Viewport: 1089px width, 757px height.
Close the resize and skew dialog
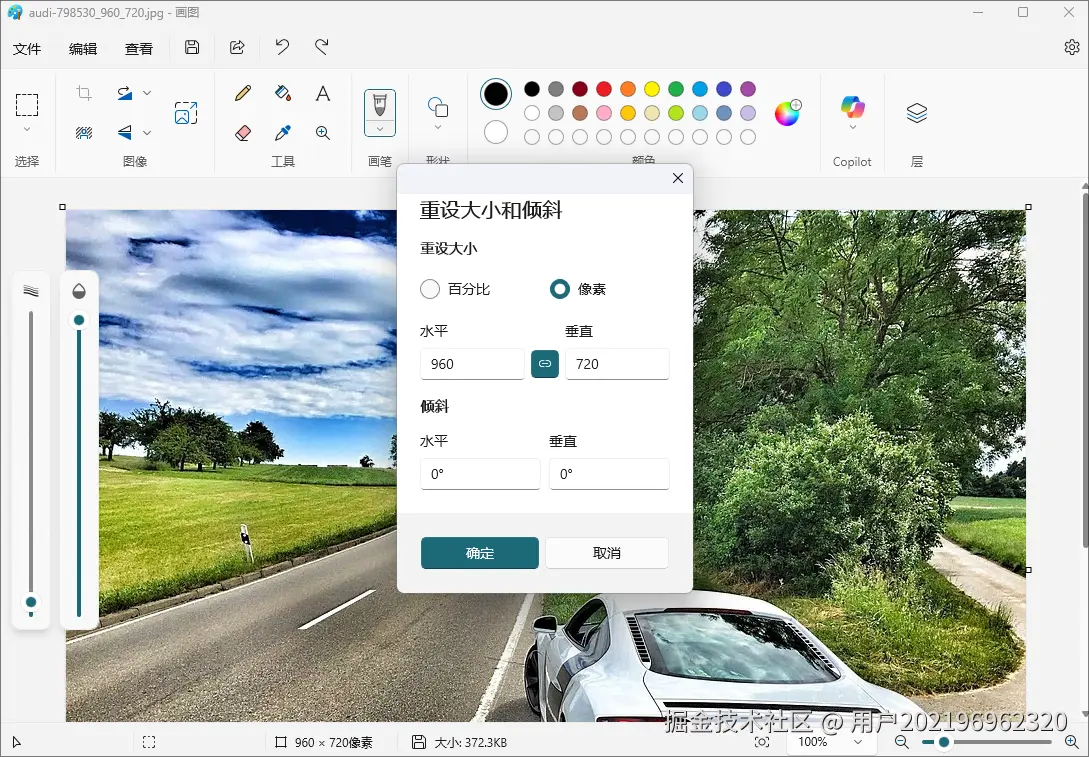point(678,178)
